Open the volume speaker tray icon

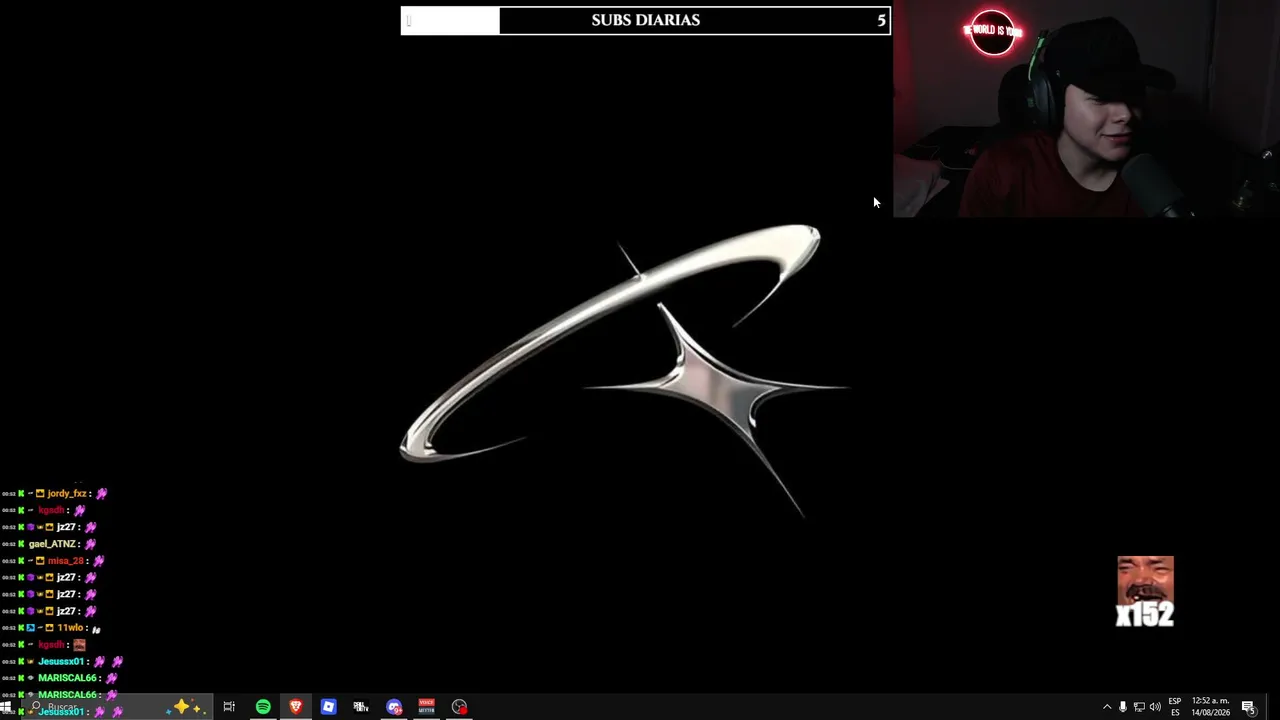point(1156,707)
